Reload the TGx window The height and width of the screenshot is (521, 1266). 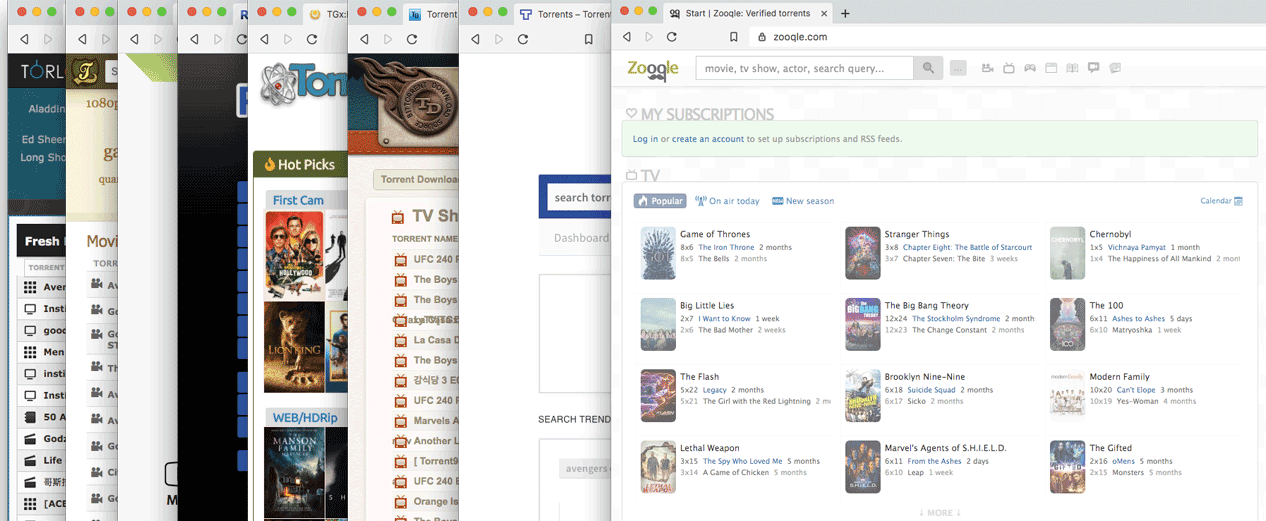[312, 39]
